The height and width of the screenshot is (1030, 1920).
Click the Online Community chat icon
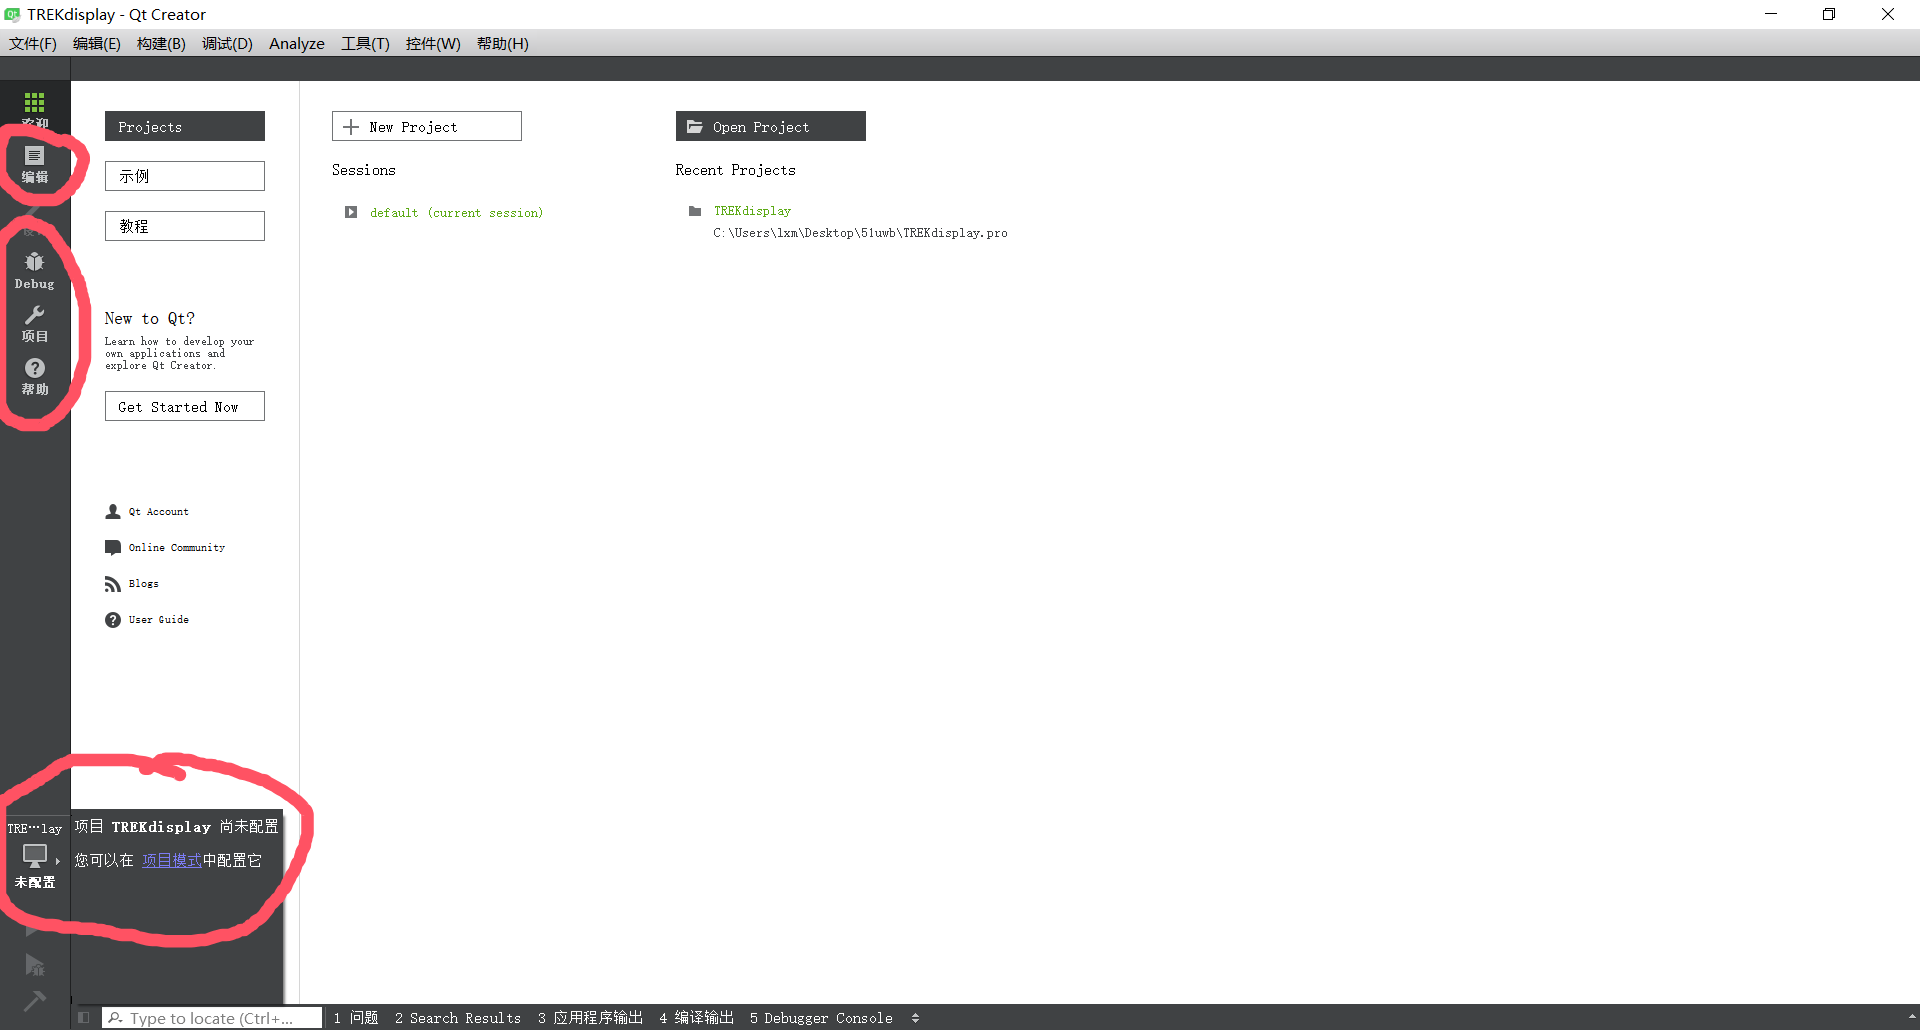113,547
